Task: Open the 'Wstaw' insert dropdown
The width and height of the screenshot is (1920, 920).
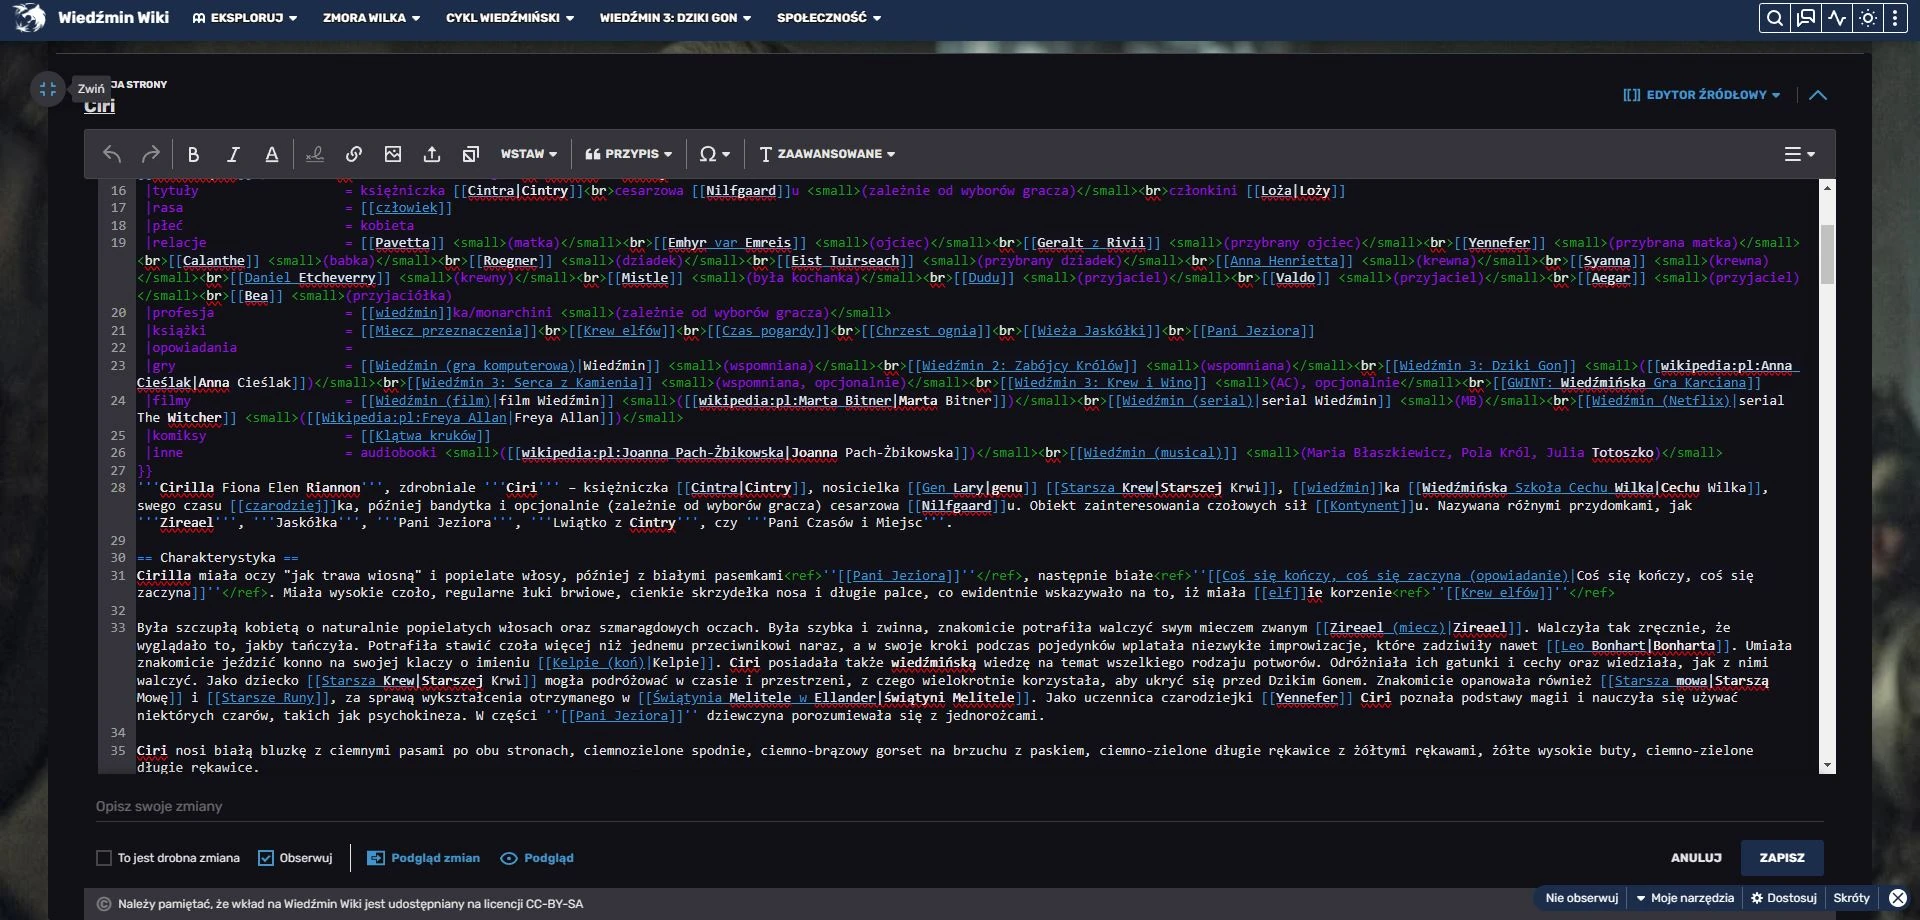Action: [528, 154]
